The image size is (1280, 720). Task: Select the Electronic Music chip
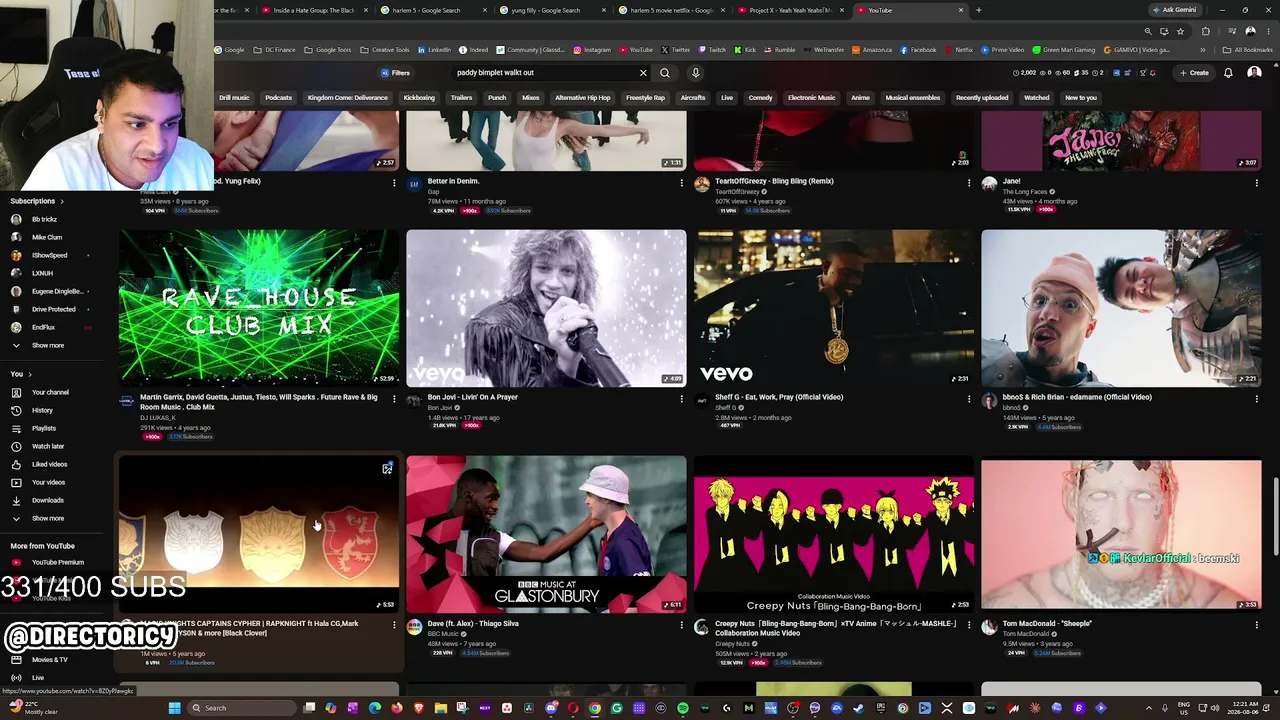(x=811, y=98)
